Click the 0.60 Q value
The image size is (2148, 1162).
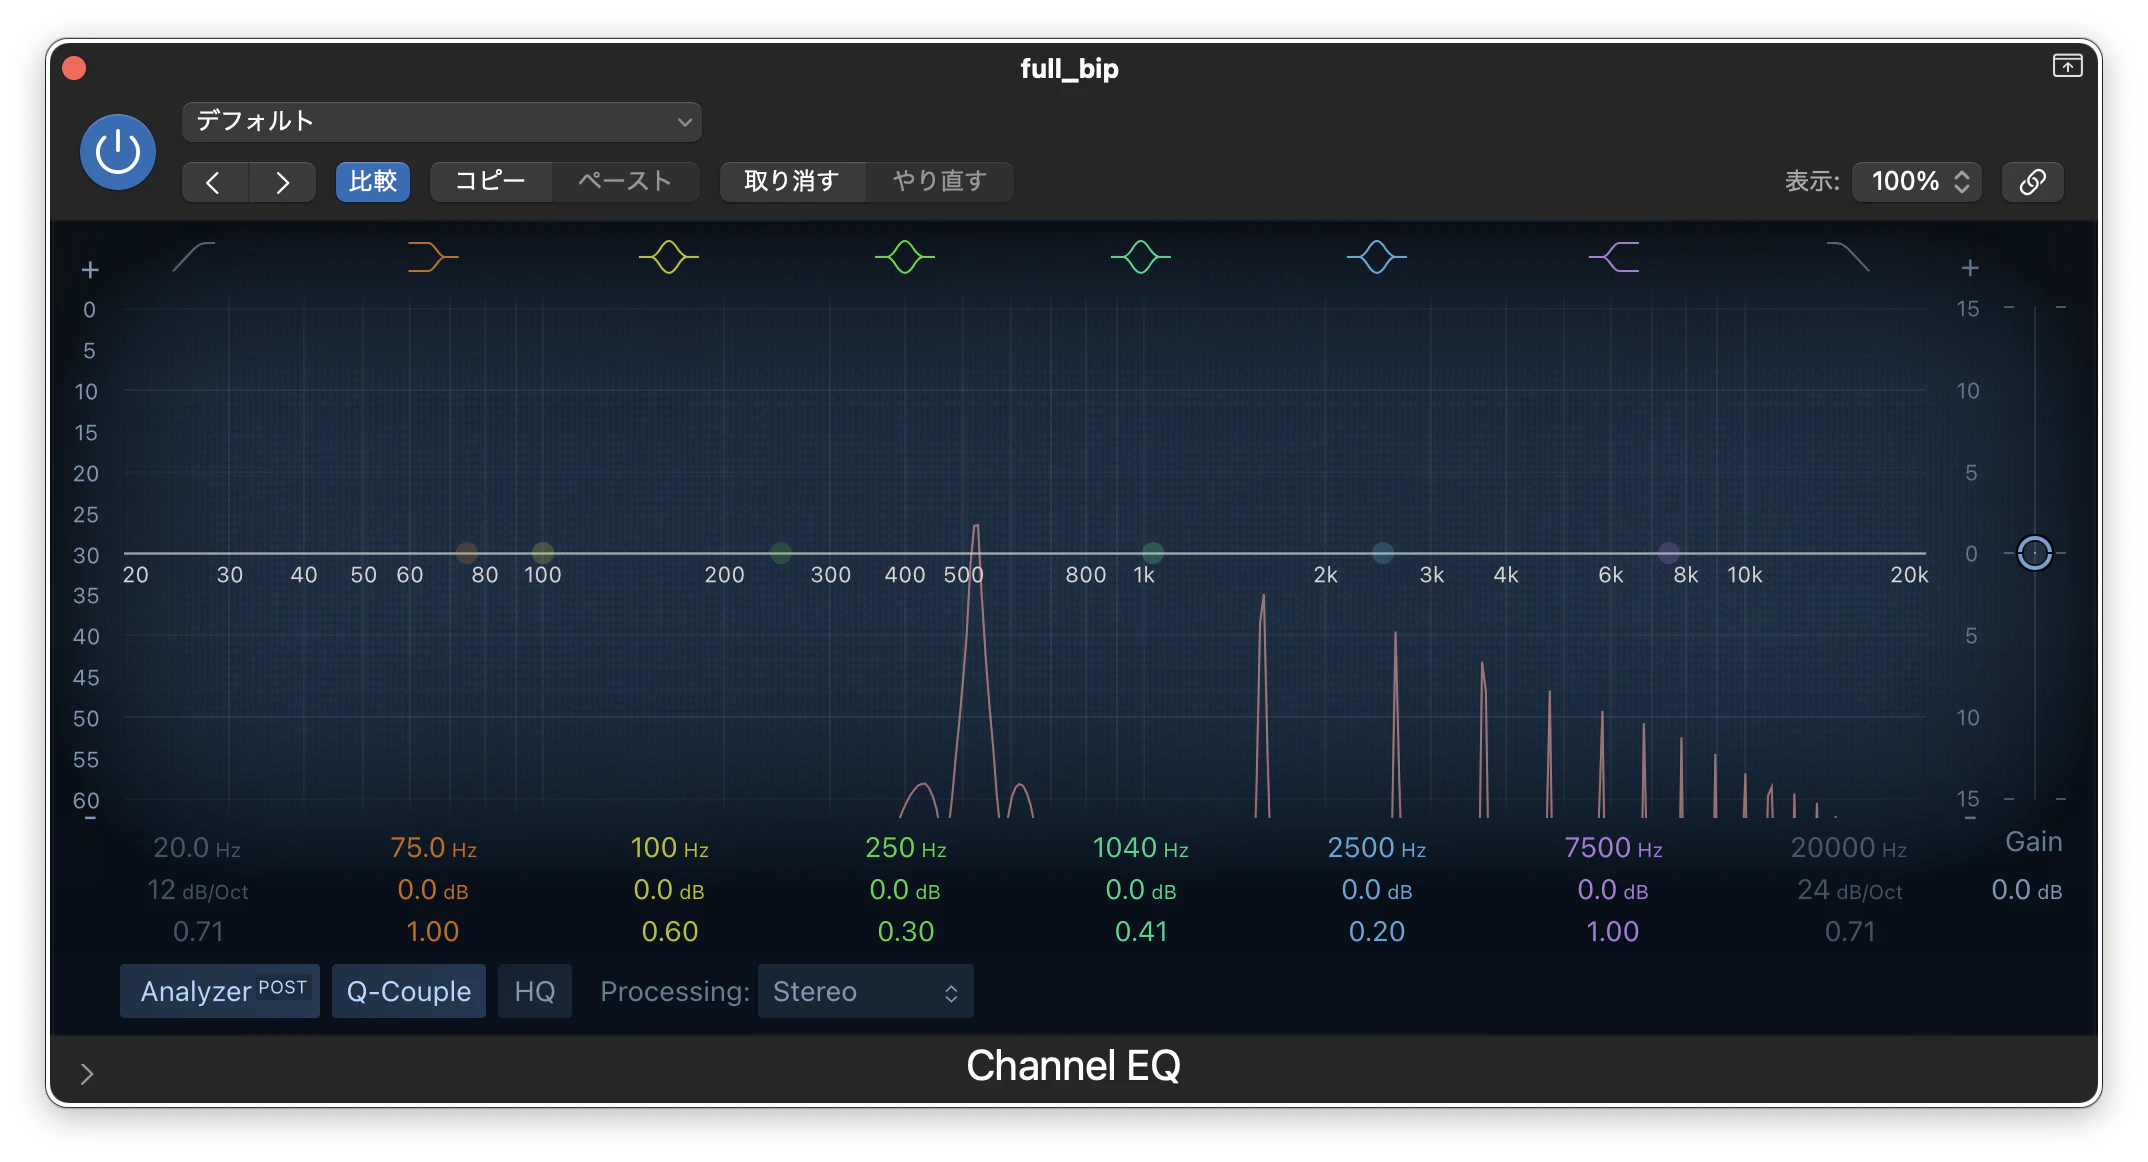pos(669,932)
